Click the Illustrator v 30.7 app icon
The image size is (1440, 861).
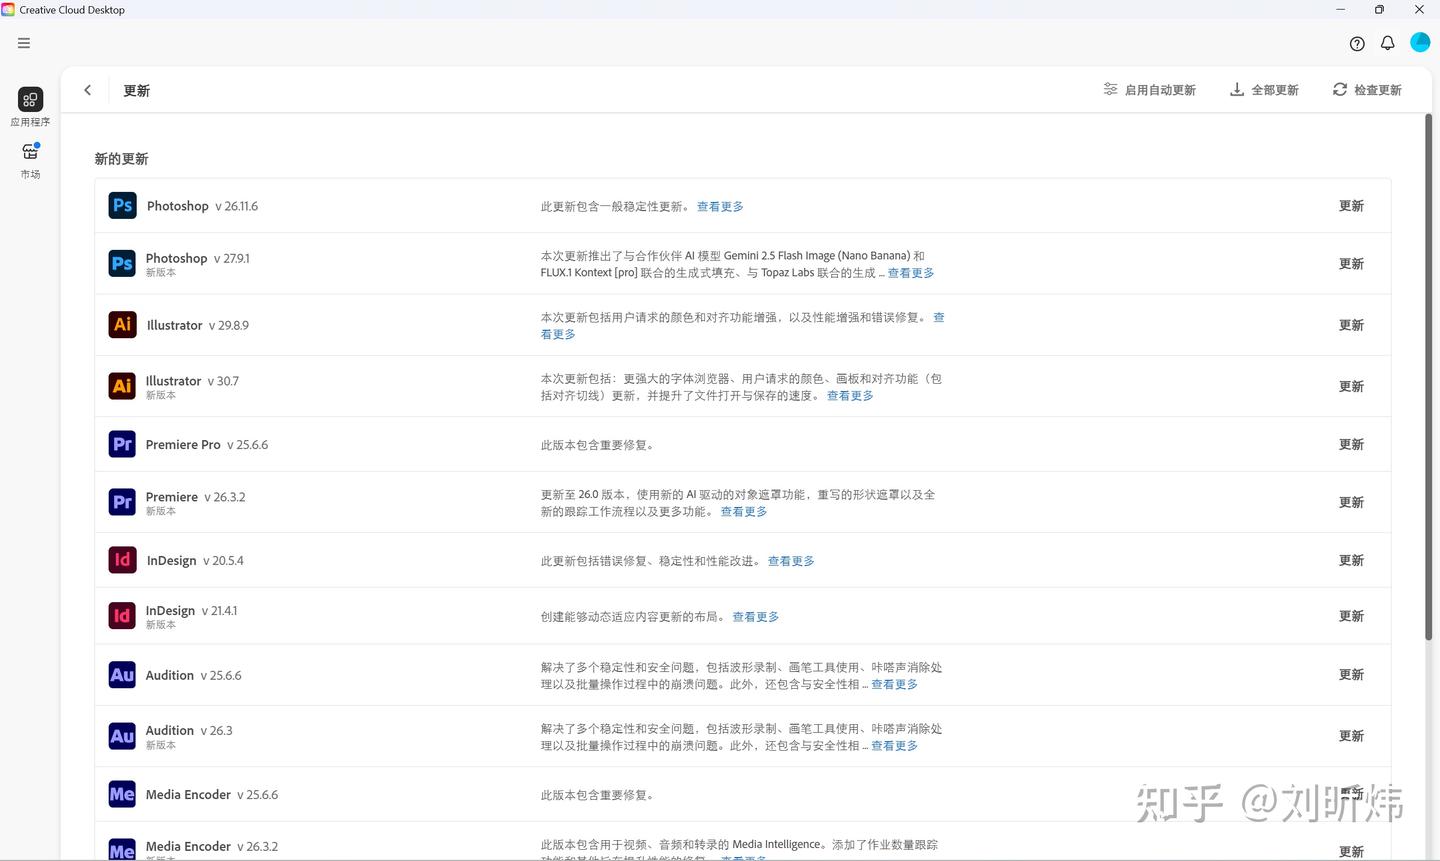pos(122,386)
